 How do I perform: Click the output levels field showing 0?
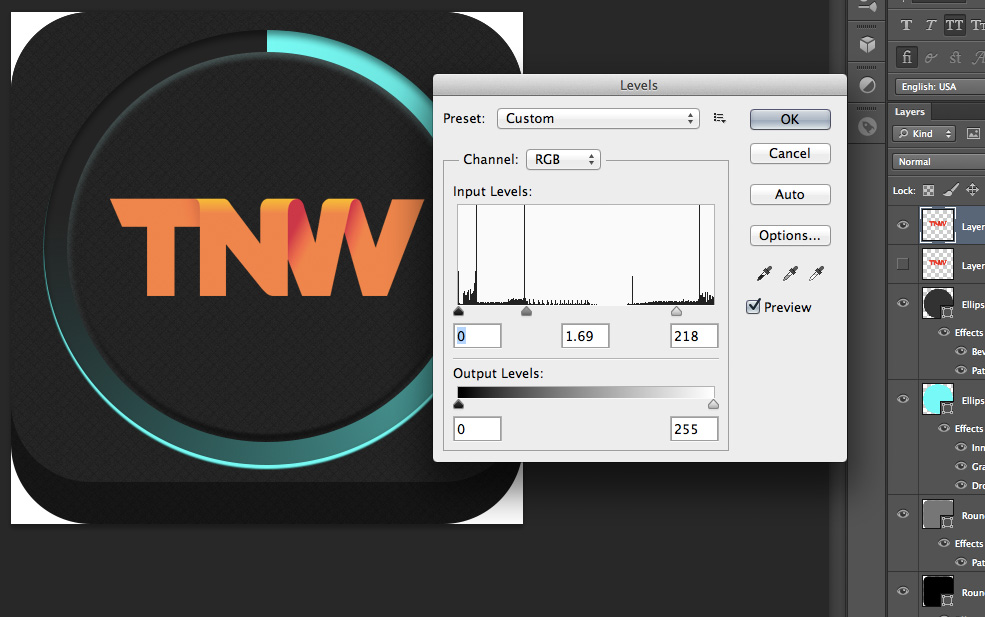coord(477,429)
